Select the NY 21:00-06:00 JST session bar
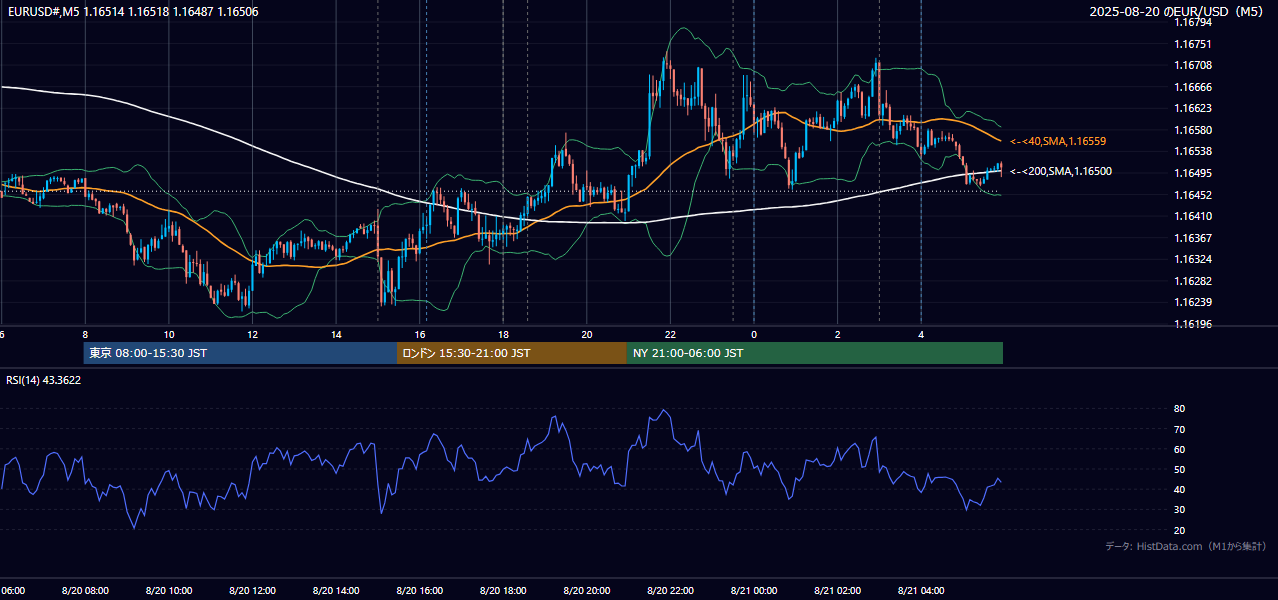 click(815, 353)
